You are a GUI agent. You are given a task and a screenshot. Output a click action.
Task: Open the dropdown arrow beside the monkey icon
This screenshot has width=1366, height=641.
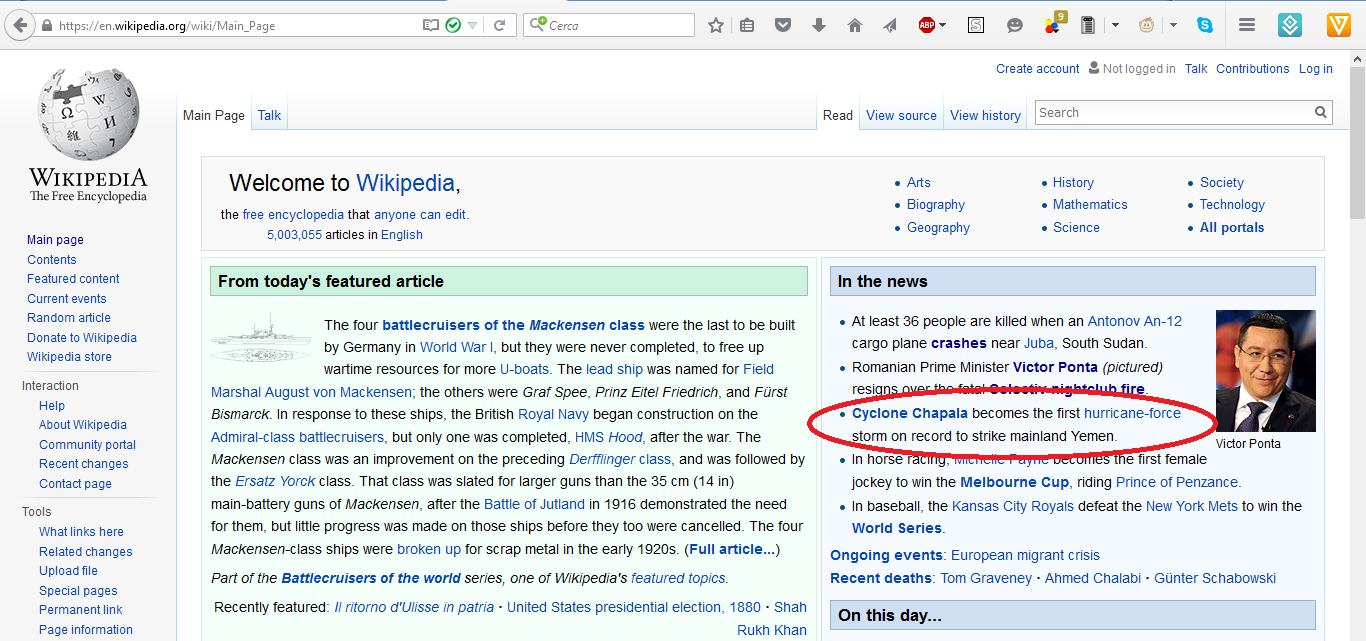(x=1173, y=25)
